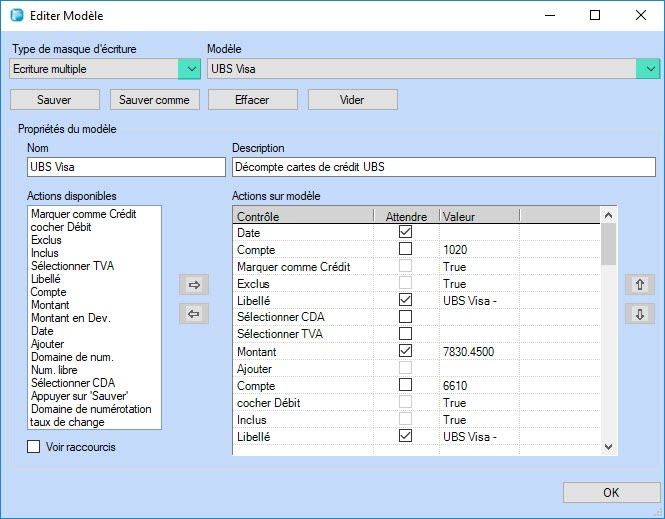Enable Voir raccourcis checkbox
This screenshot has width=665, height=519.
pyautogui.click(x=34, y=446)
